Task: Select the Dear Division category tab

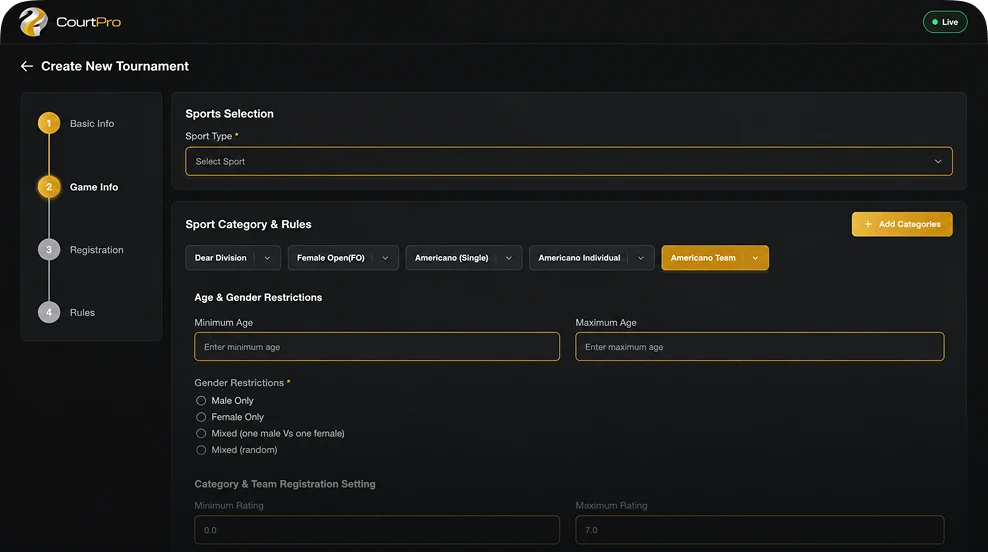Action: pos(221,258)
